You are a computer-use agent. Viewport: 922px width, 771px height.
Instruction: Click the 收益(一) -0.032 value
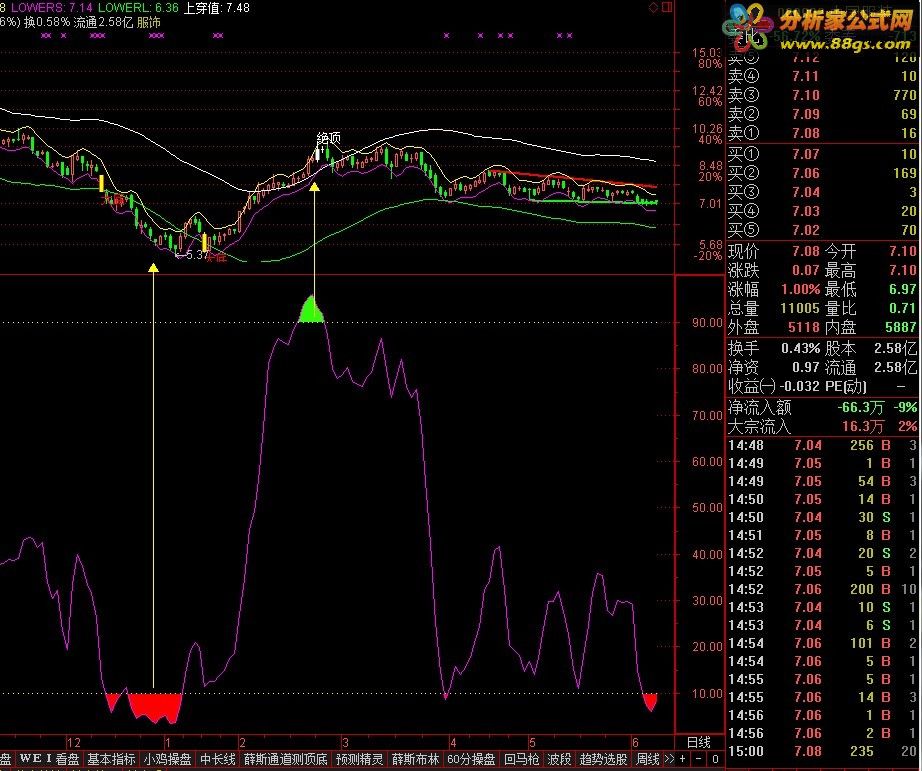[x=799, y=386]
